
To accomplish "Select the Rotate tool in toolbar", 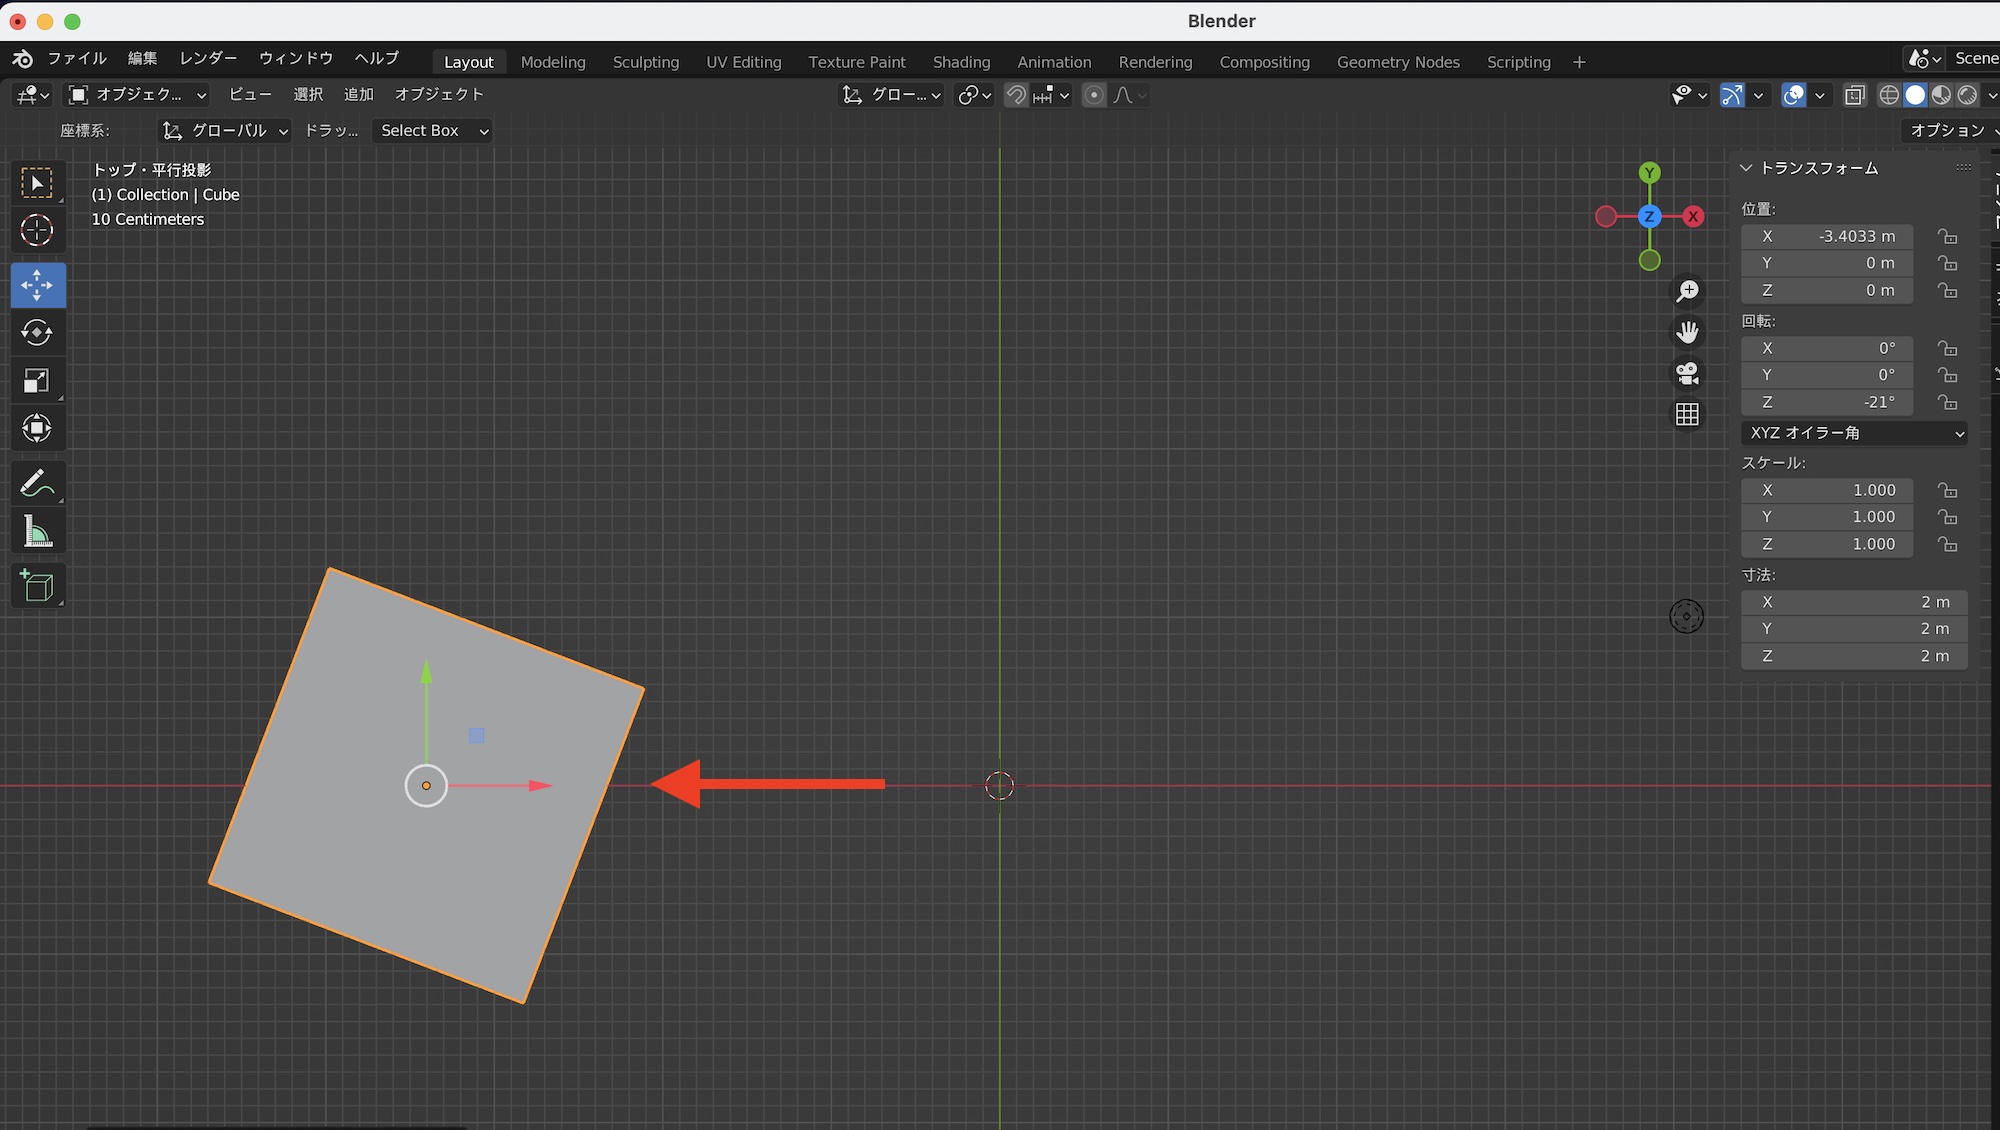I will 37,333.
